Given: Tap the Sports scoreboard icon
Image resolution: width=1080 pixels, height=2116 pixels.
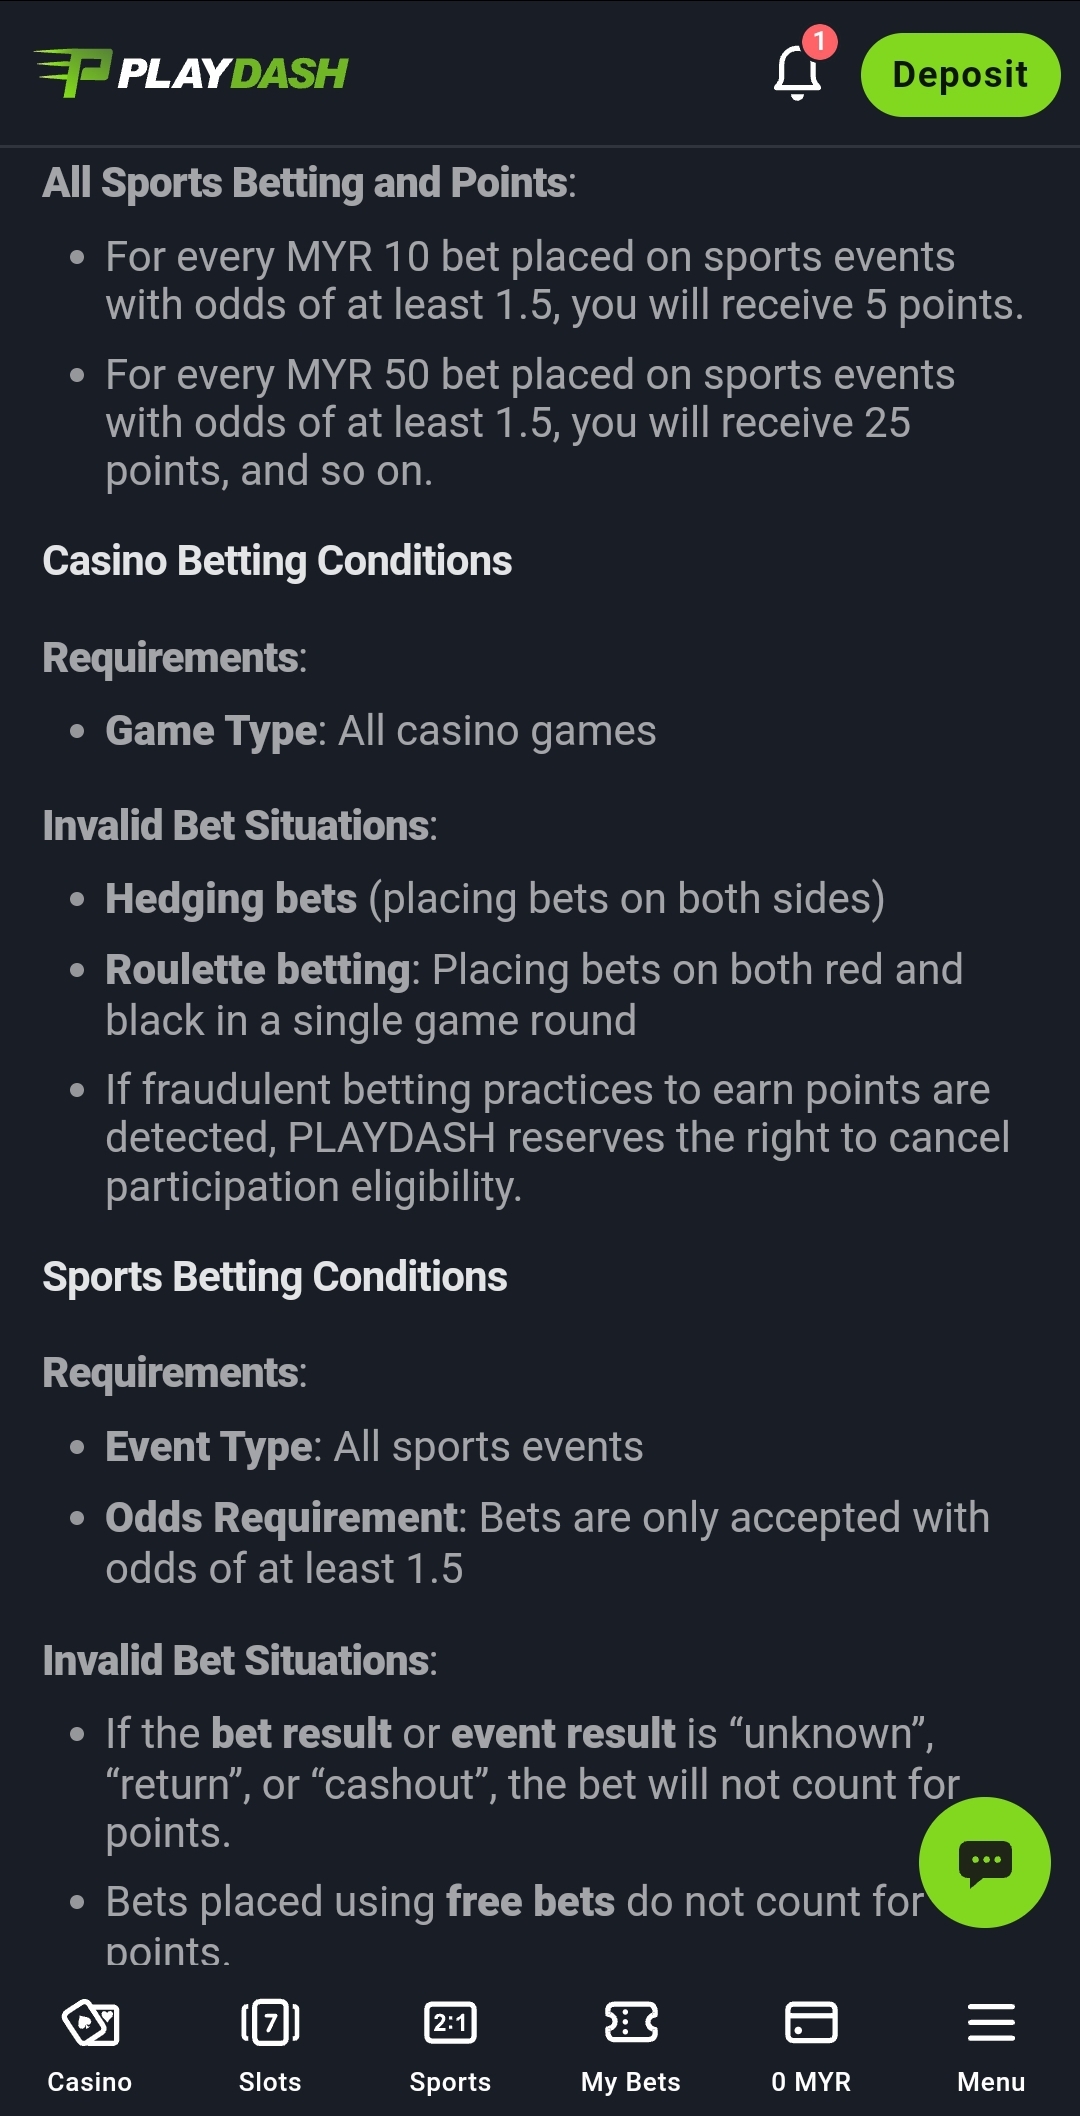Looking at the screenshot, I should 450,2023.
